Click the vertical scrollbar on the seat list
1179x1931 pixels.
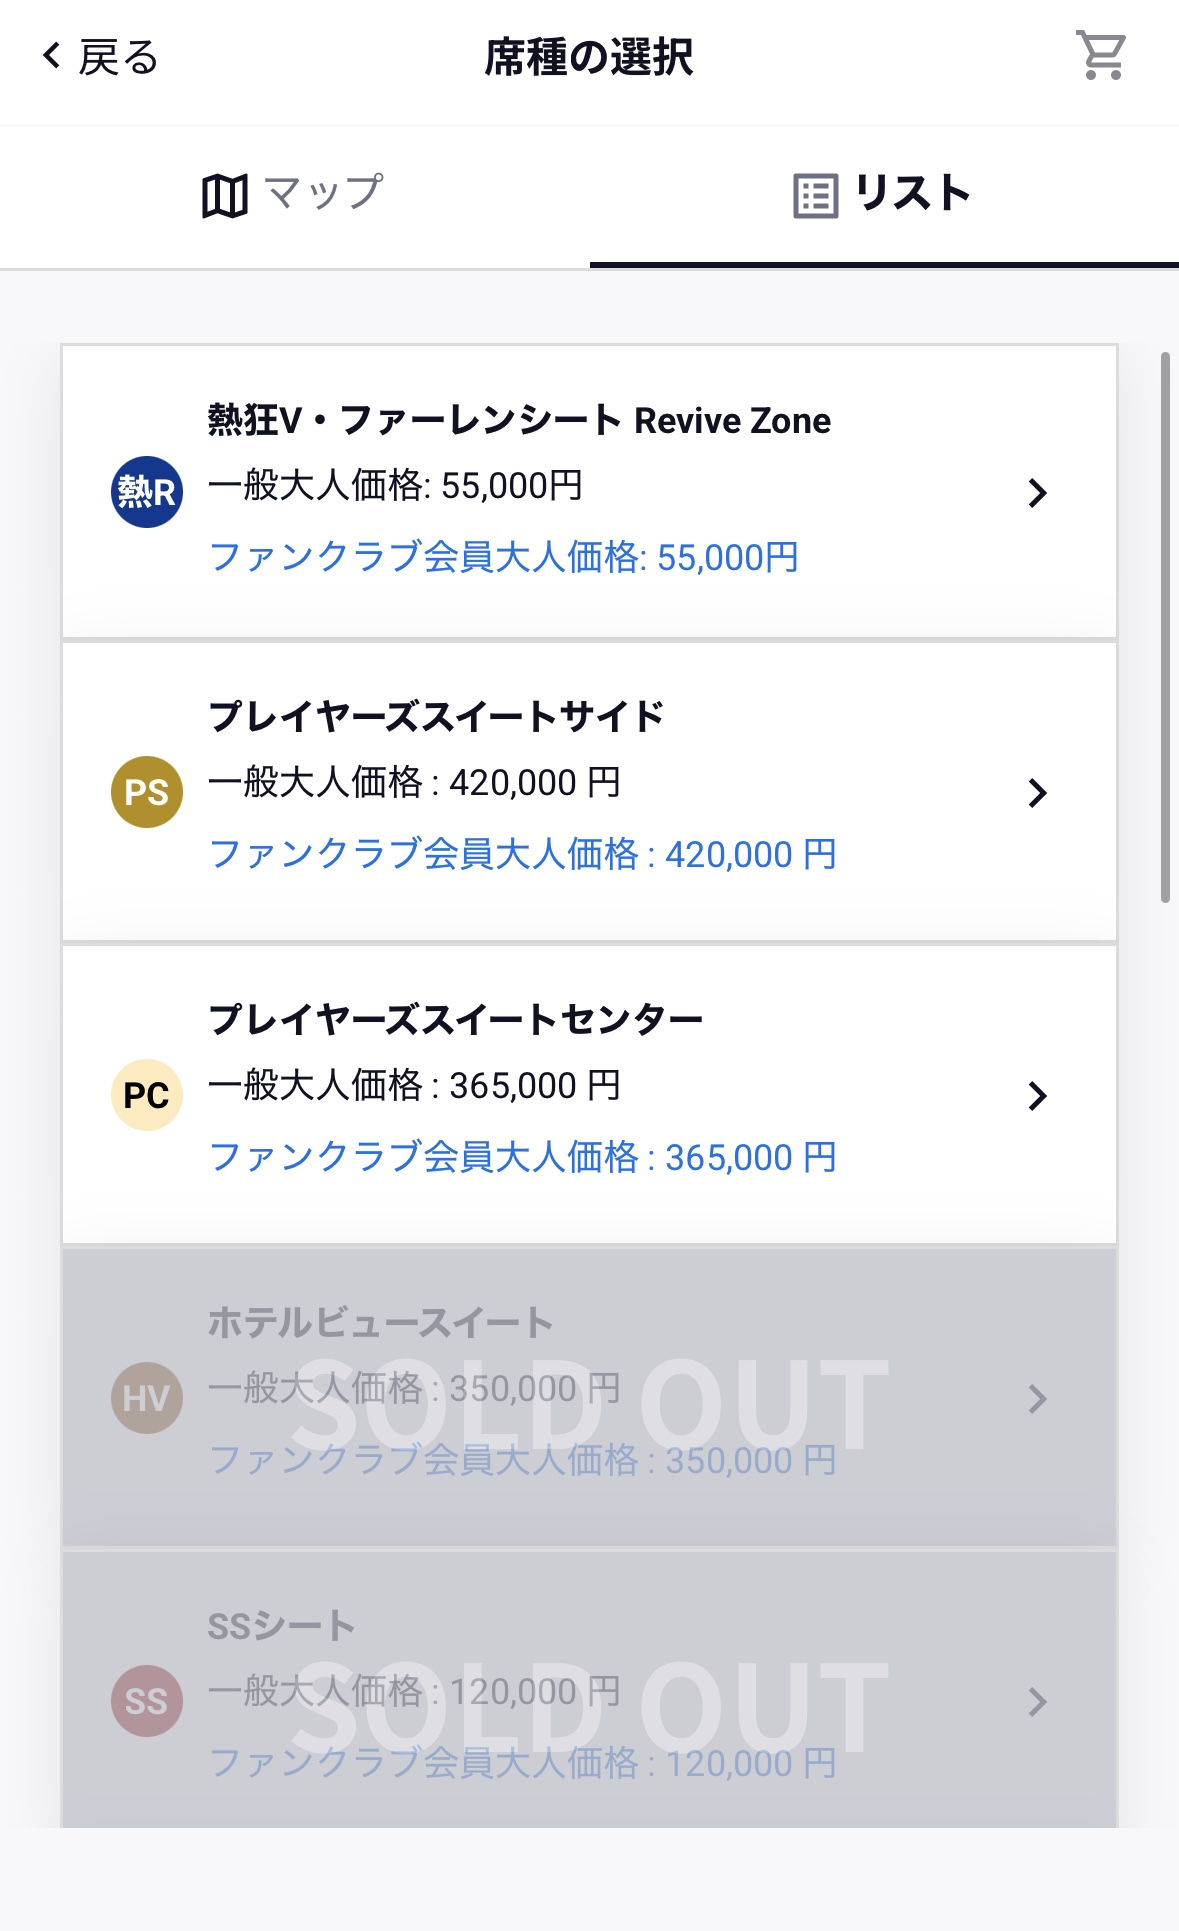click(x=1165, y=627)
